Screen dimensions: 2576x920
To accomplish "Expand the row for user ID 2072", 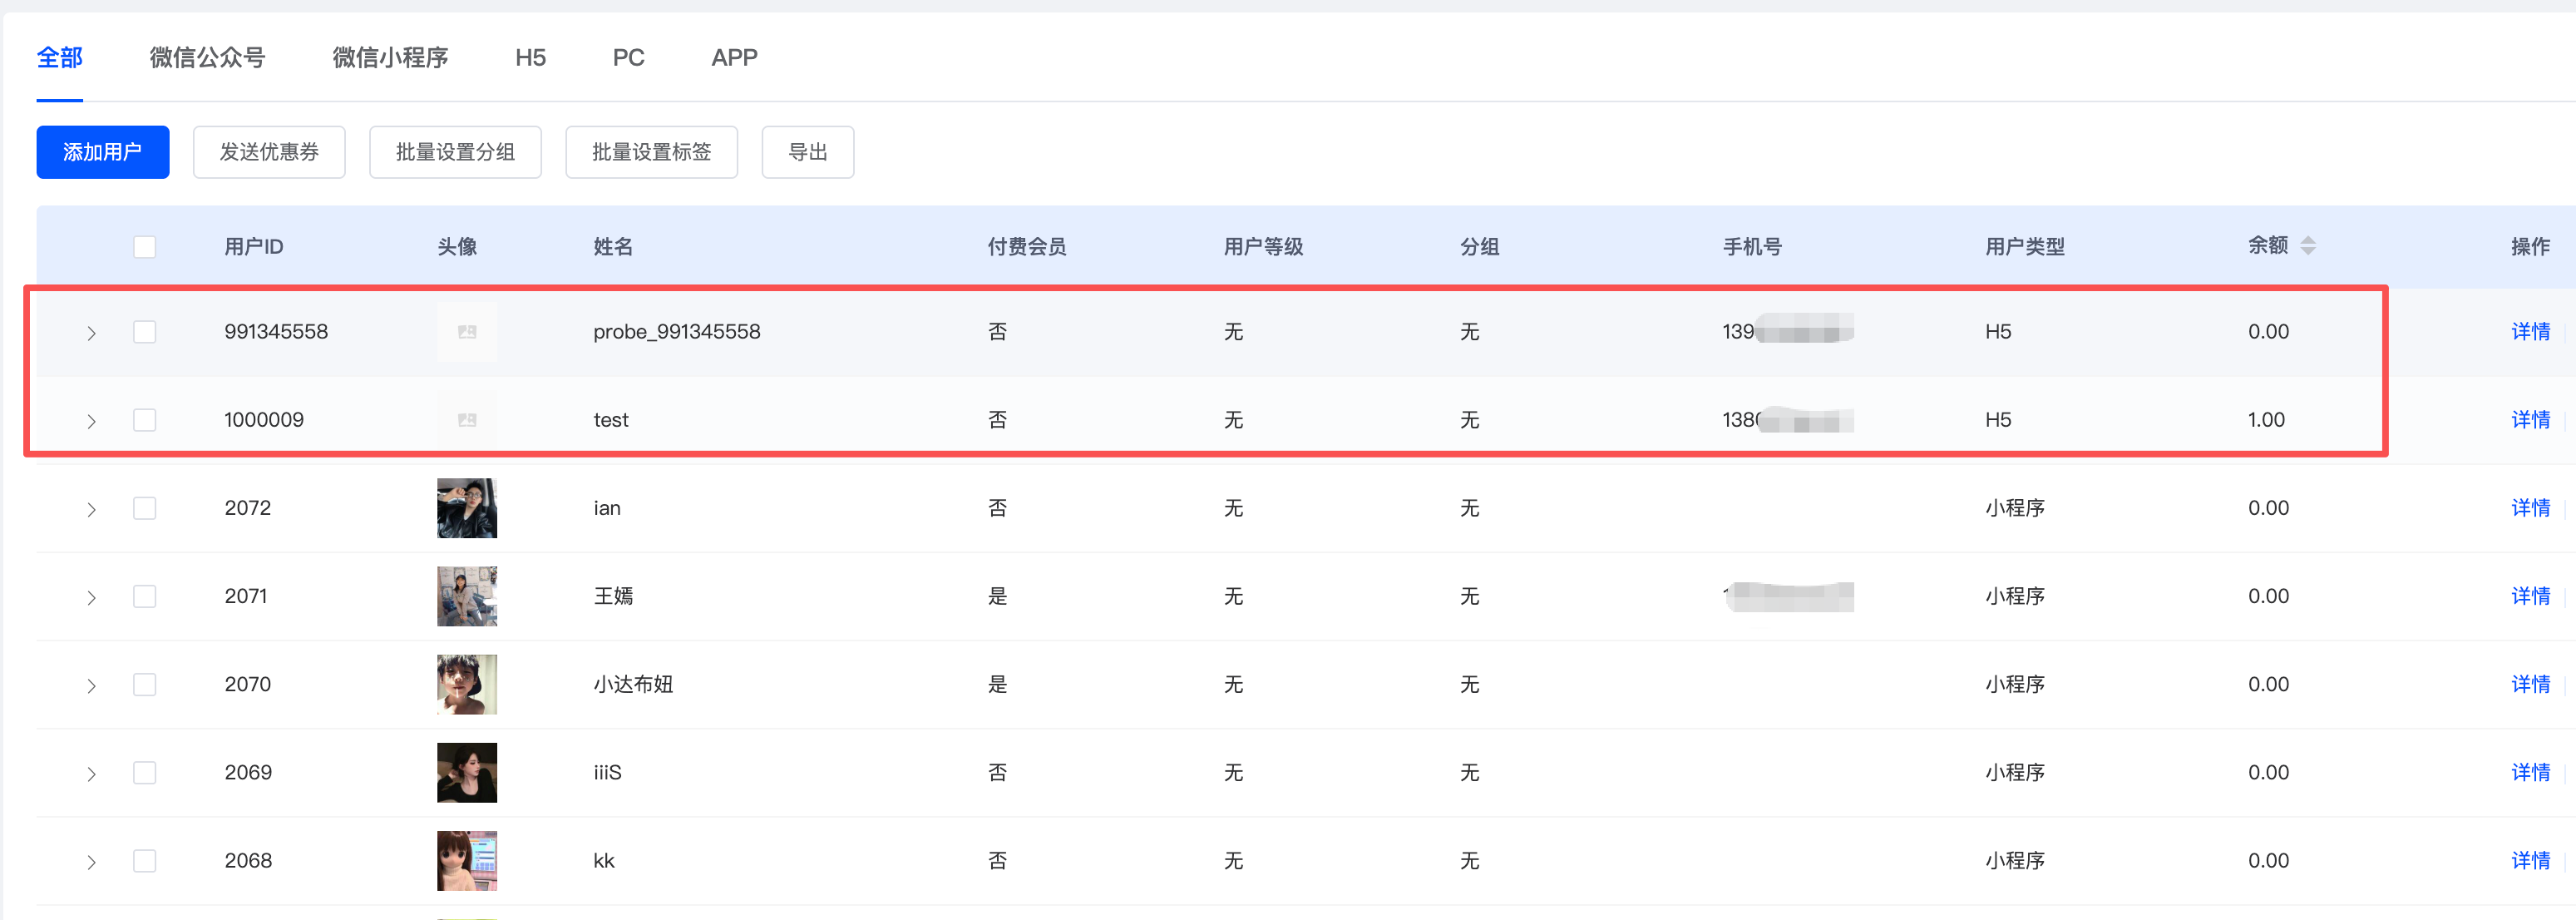I will pos(91,509).
